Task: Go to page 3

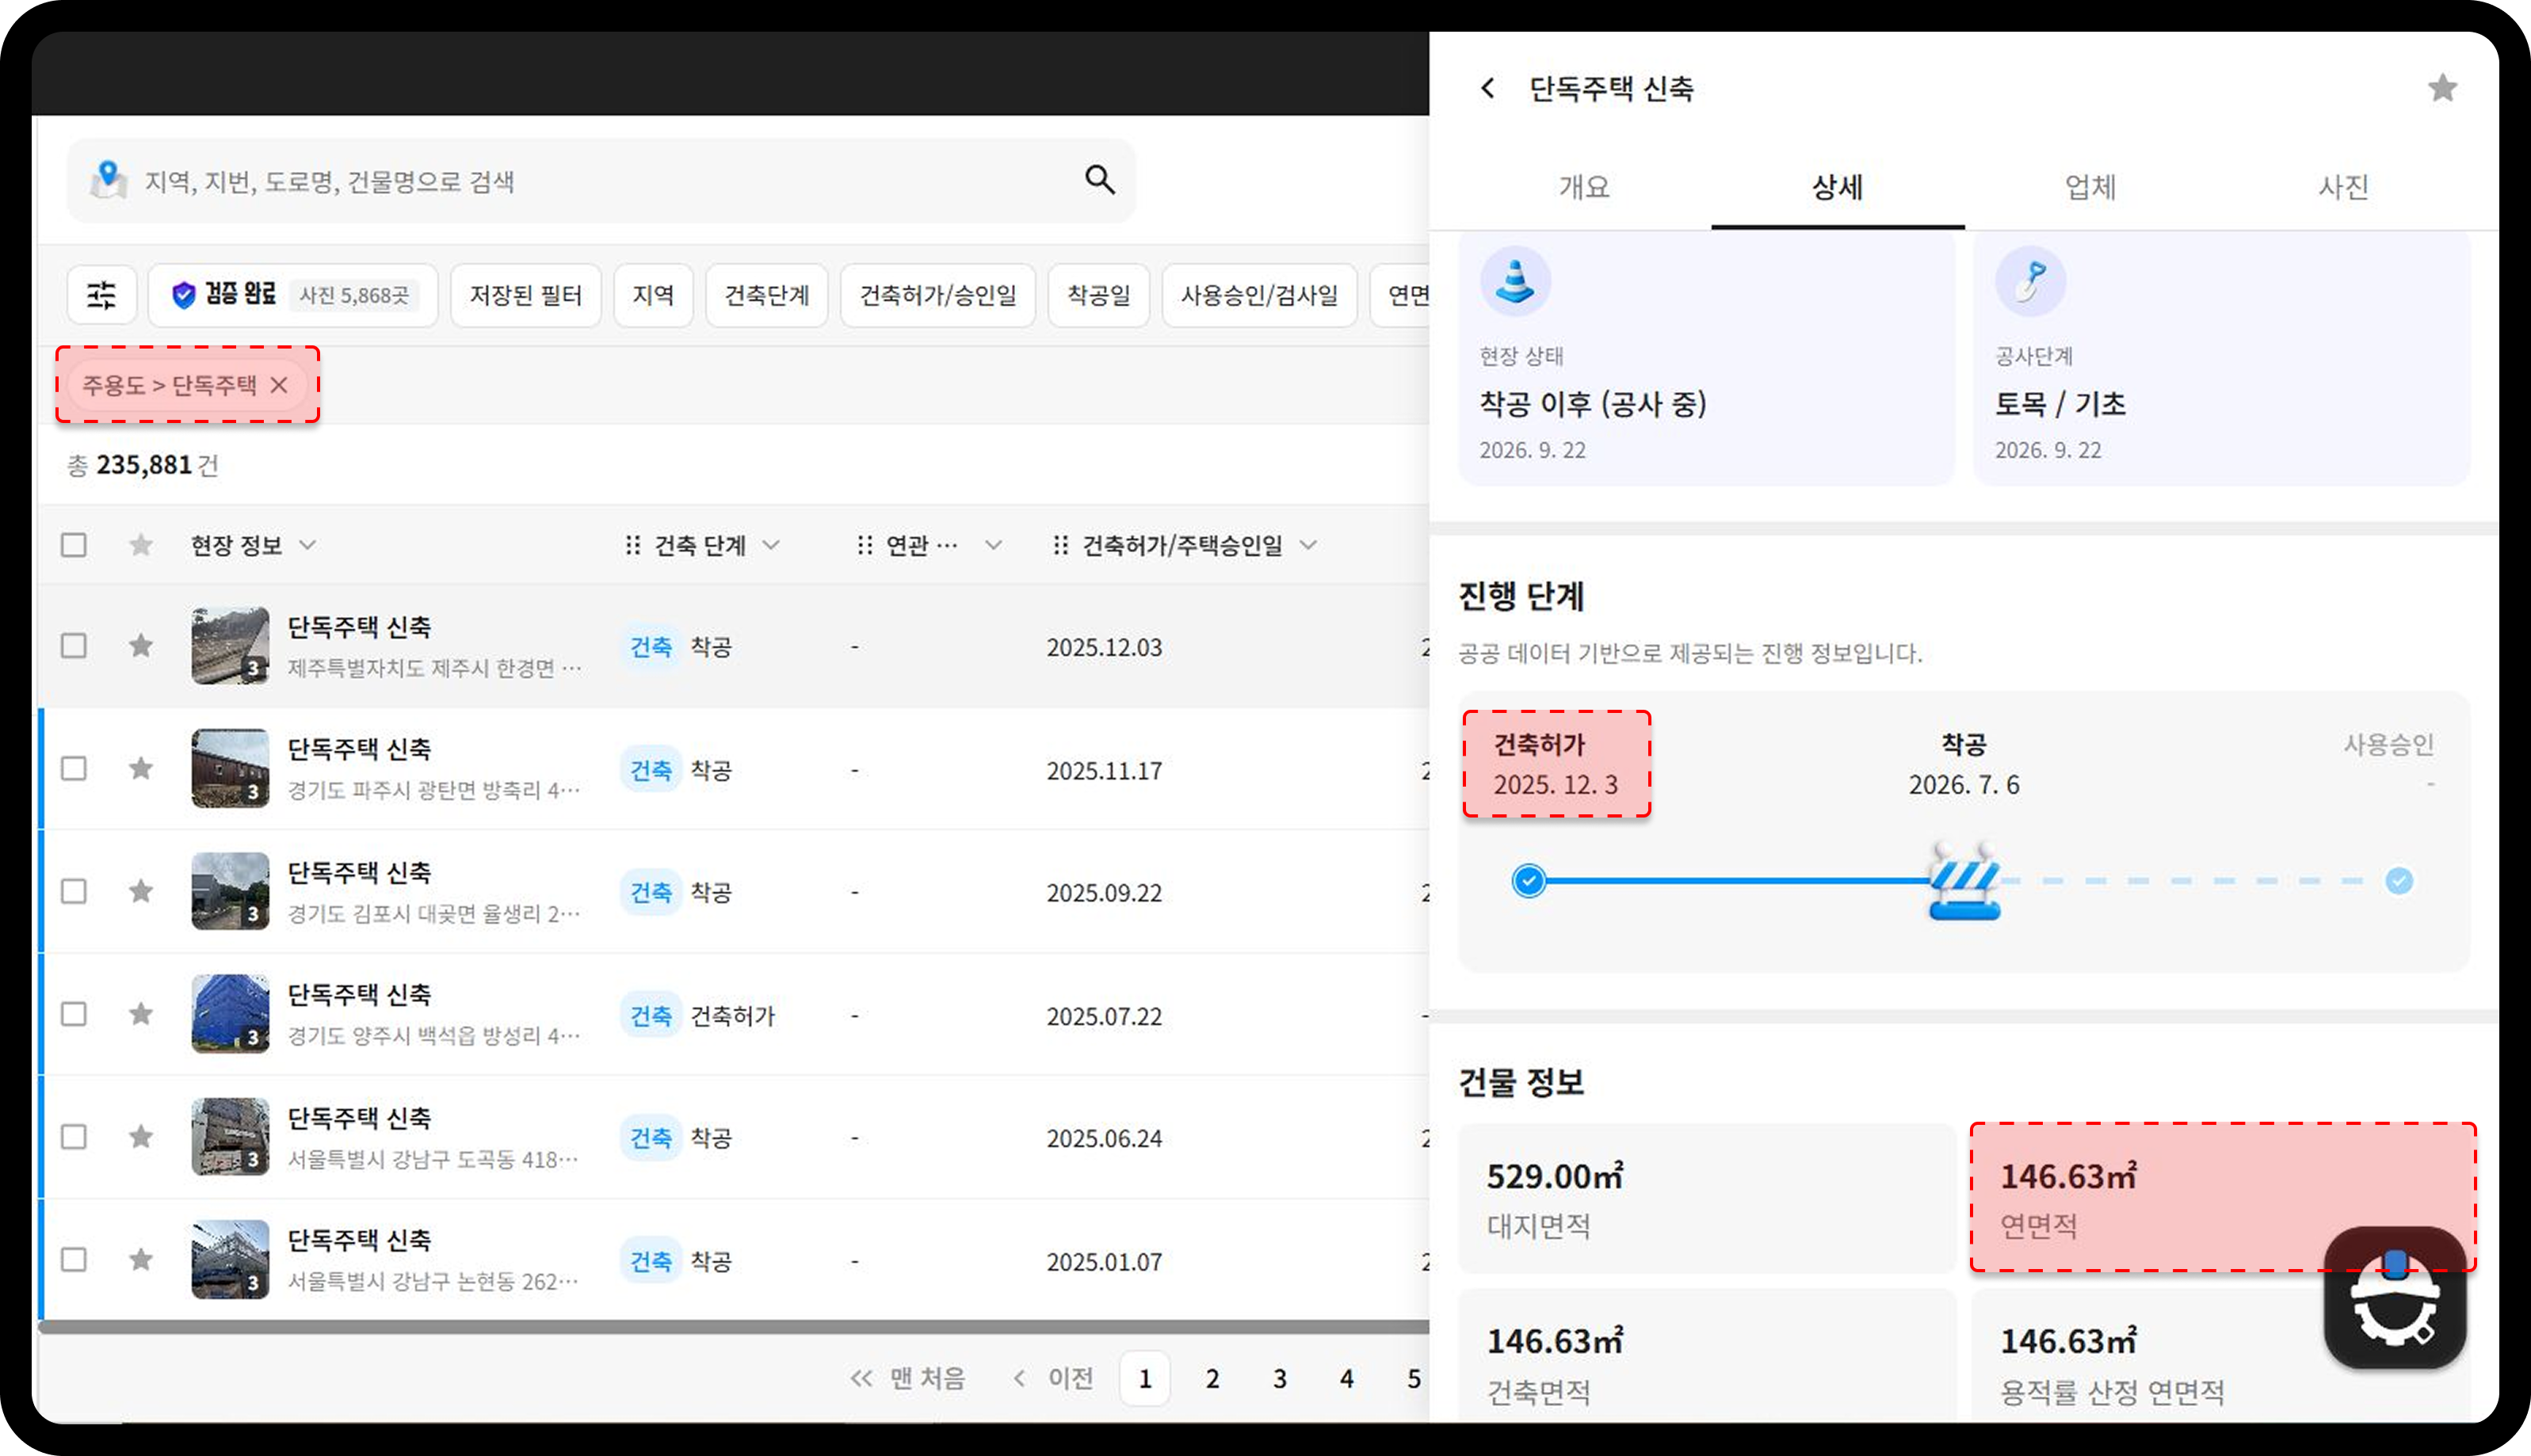Action: tap(1279, 1378)
